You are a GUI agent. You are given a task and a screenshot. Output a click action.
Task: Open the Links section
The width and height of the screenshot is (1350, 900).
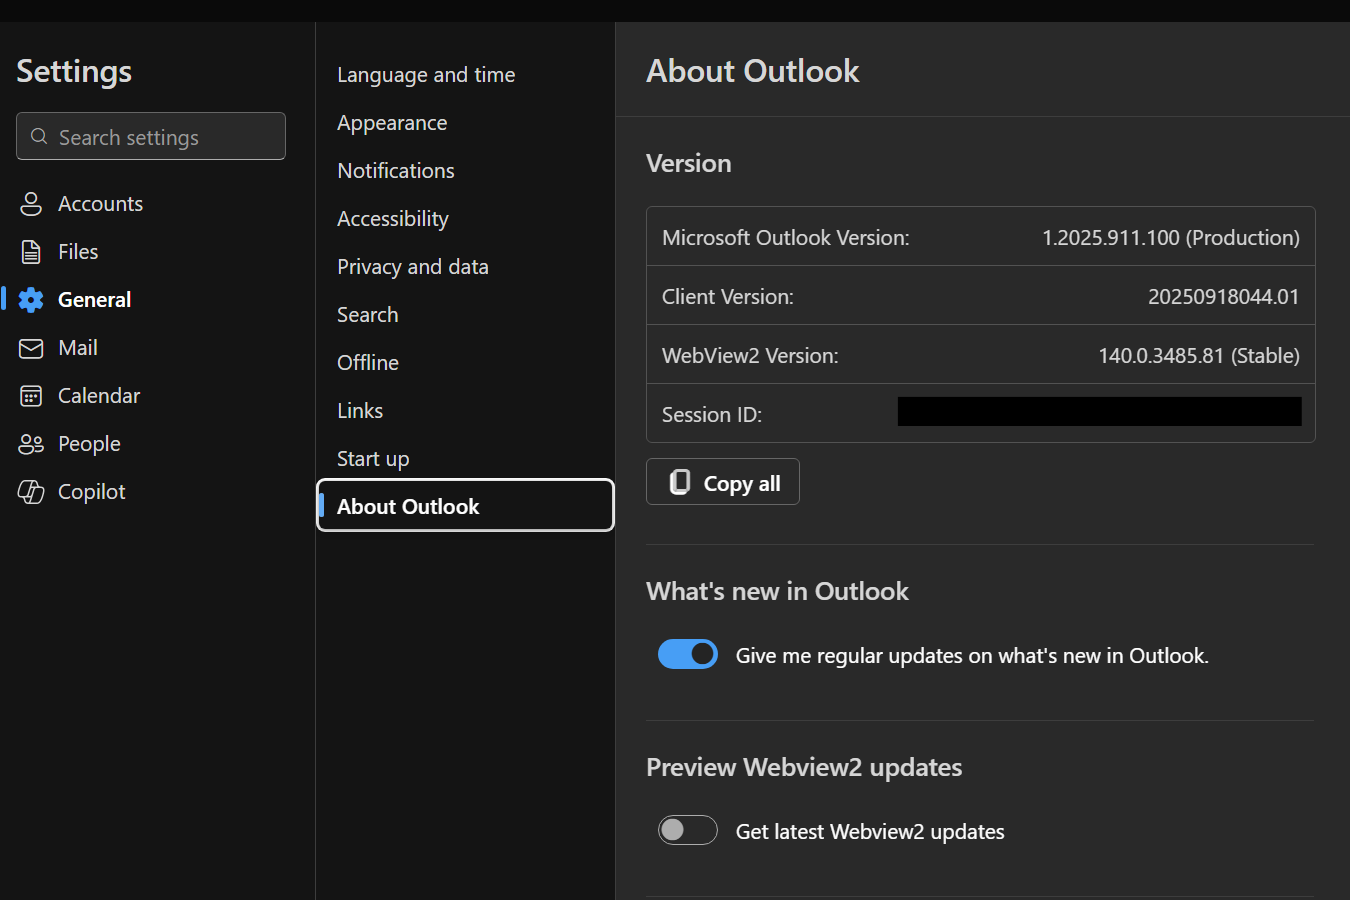360,411
